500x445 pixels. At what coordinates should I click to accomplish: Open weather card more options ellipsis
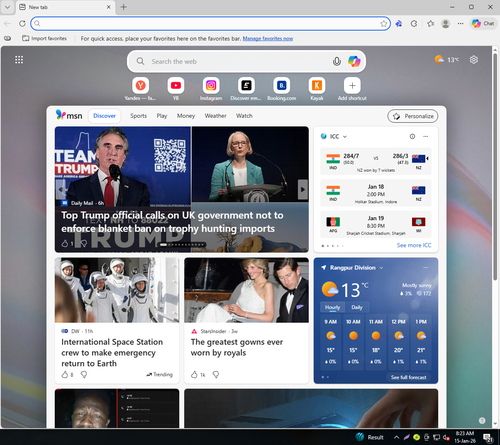[426, 267]
